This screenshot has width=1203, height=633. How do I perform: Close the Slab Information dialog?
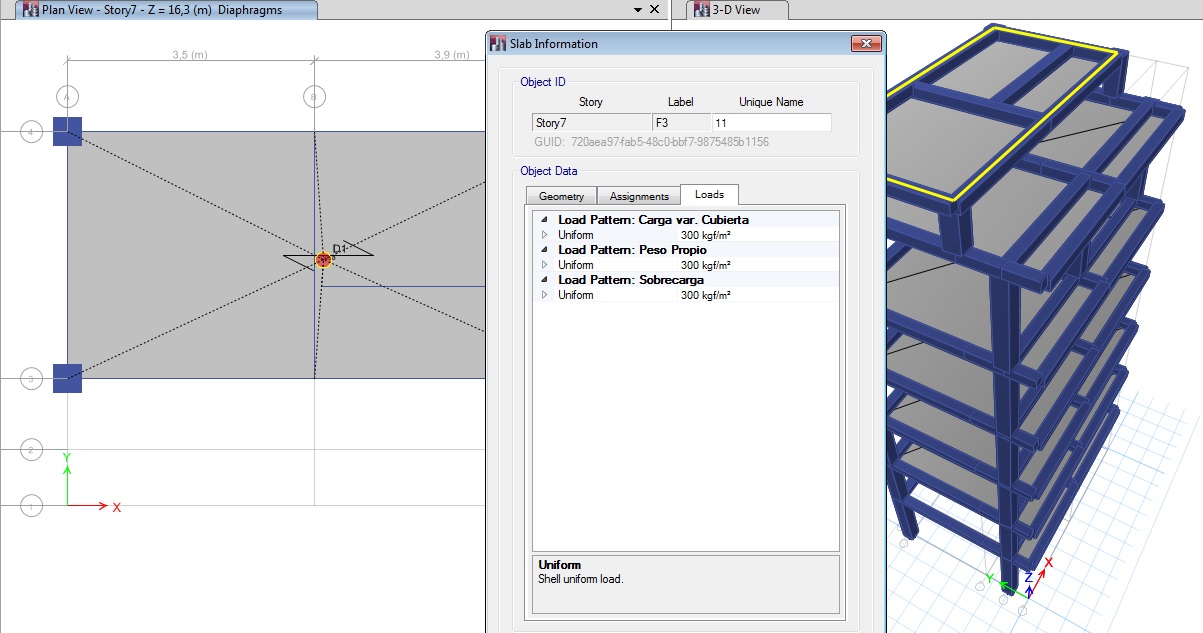(x=864, y=44)
